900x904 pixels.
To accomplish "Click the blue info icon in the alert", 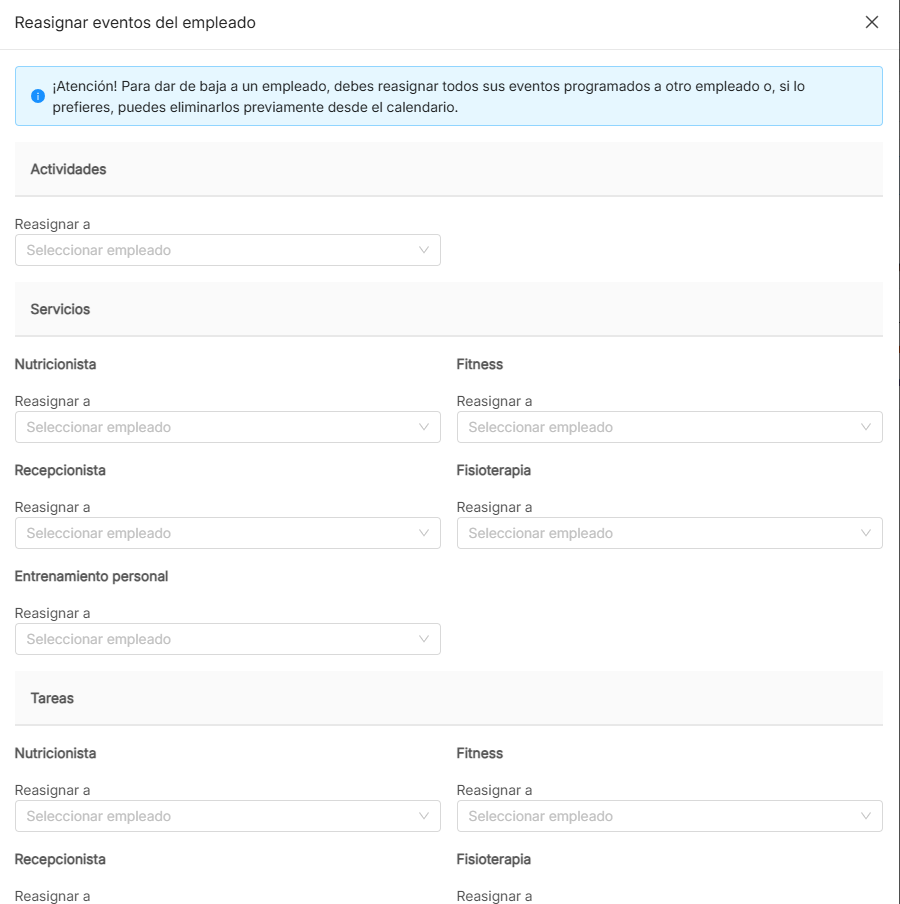I will click(x=38, y=96).
